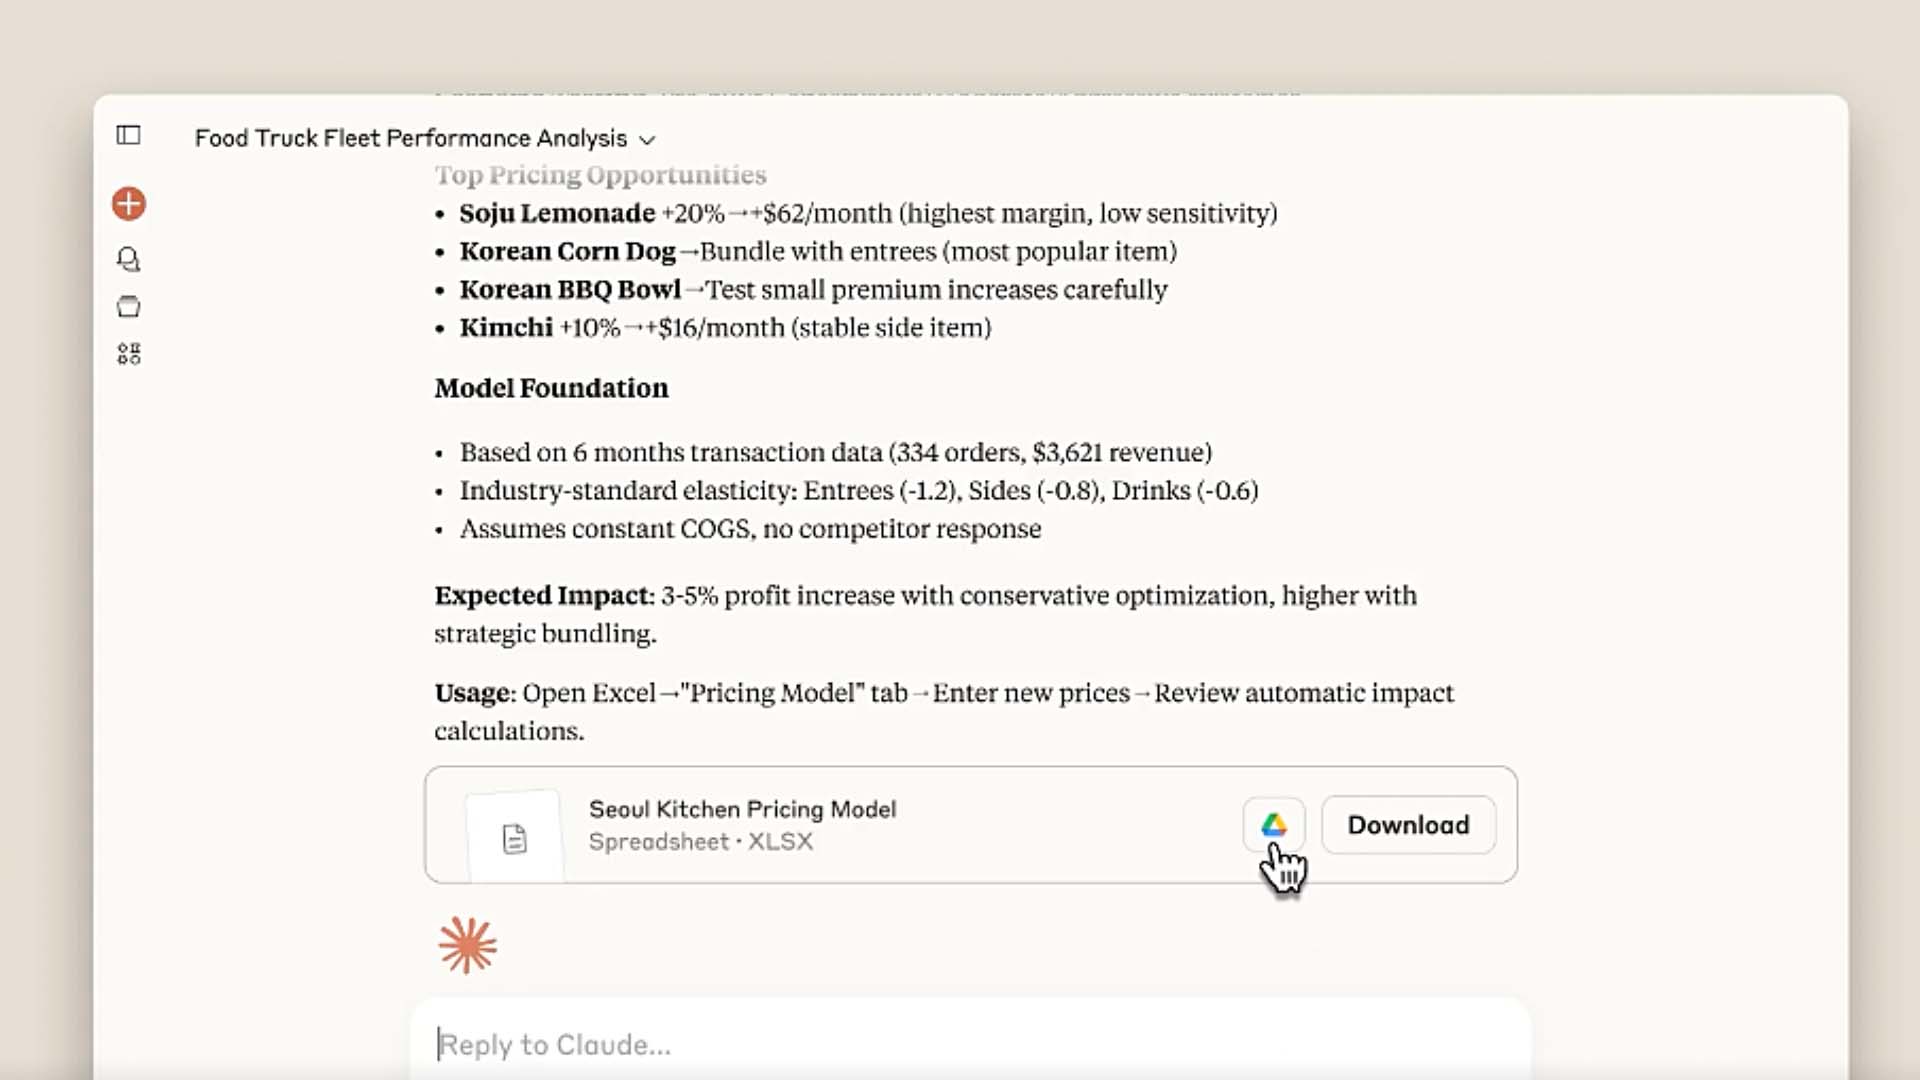Screen dimensions: 1920x1080
Task: Toggle the sidebar panel icon
Action: coord(129,135)
